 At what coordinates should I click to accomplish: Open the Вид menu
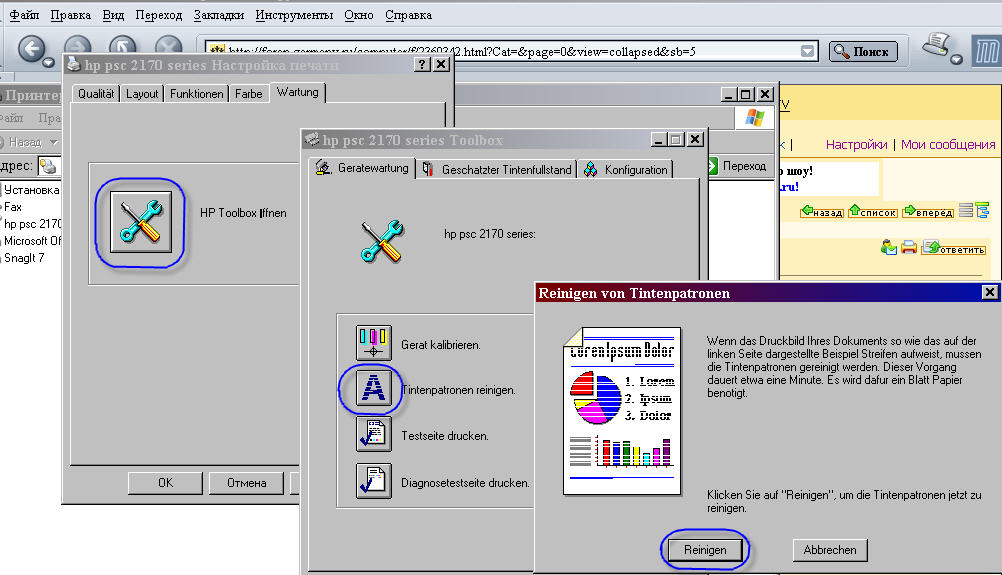pos(113,15)
